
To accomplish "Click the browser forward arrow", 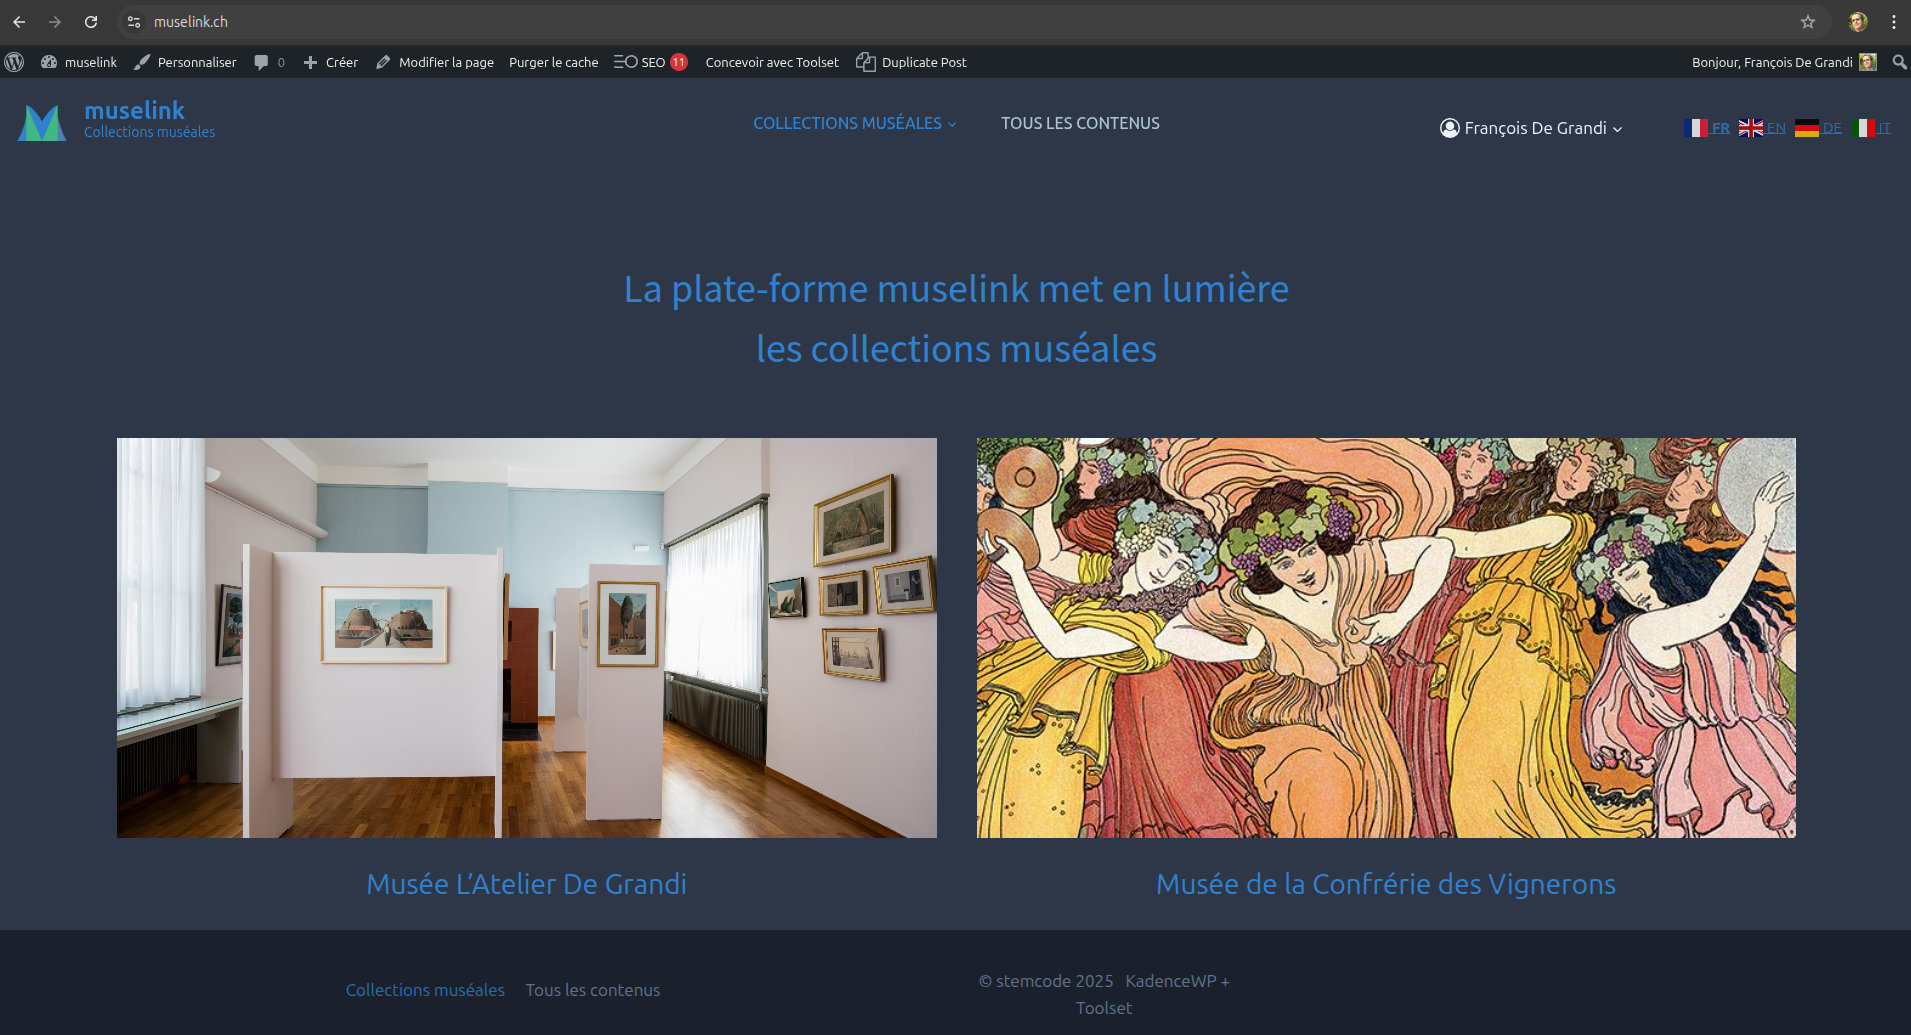I will point(55,22).
